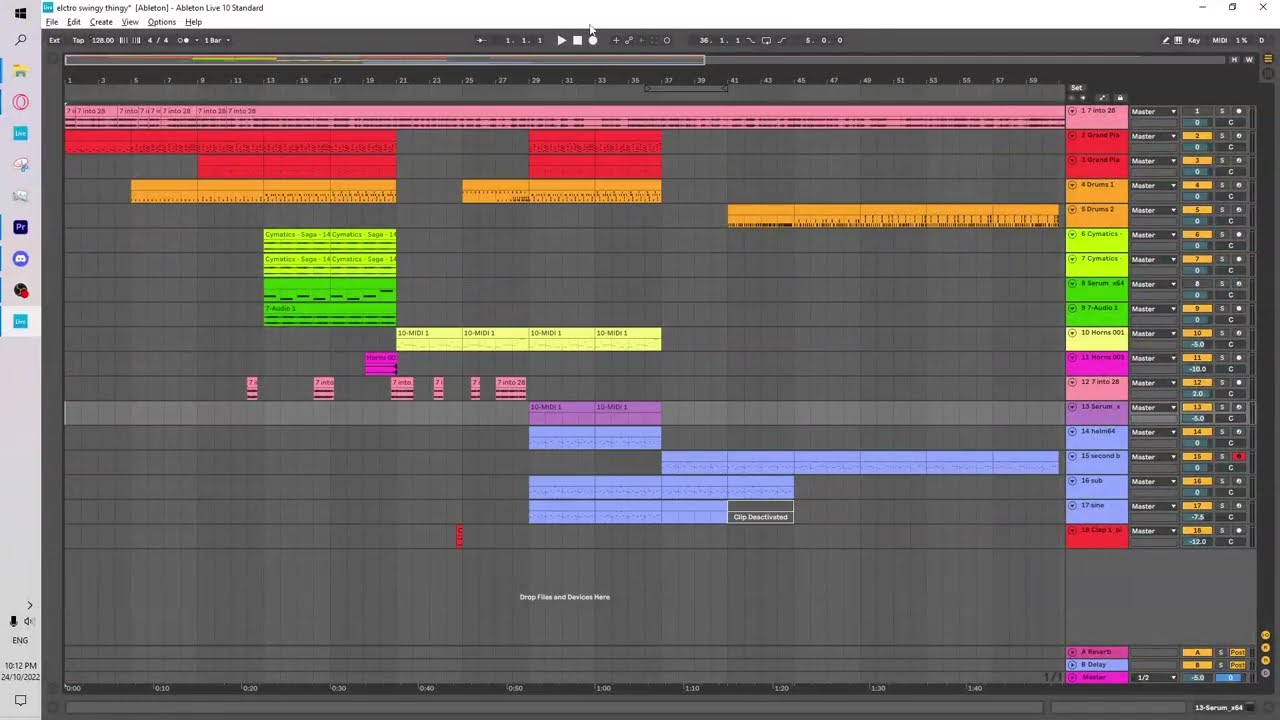Open Windows notification center icon
Viewport: 1280px width, 720px height.
20,700
